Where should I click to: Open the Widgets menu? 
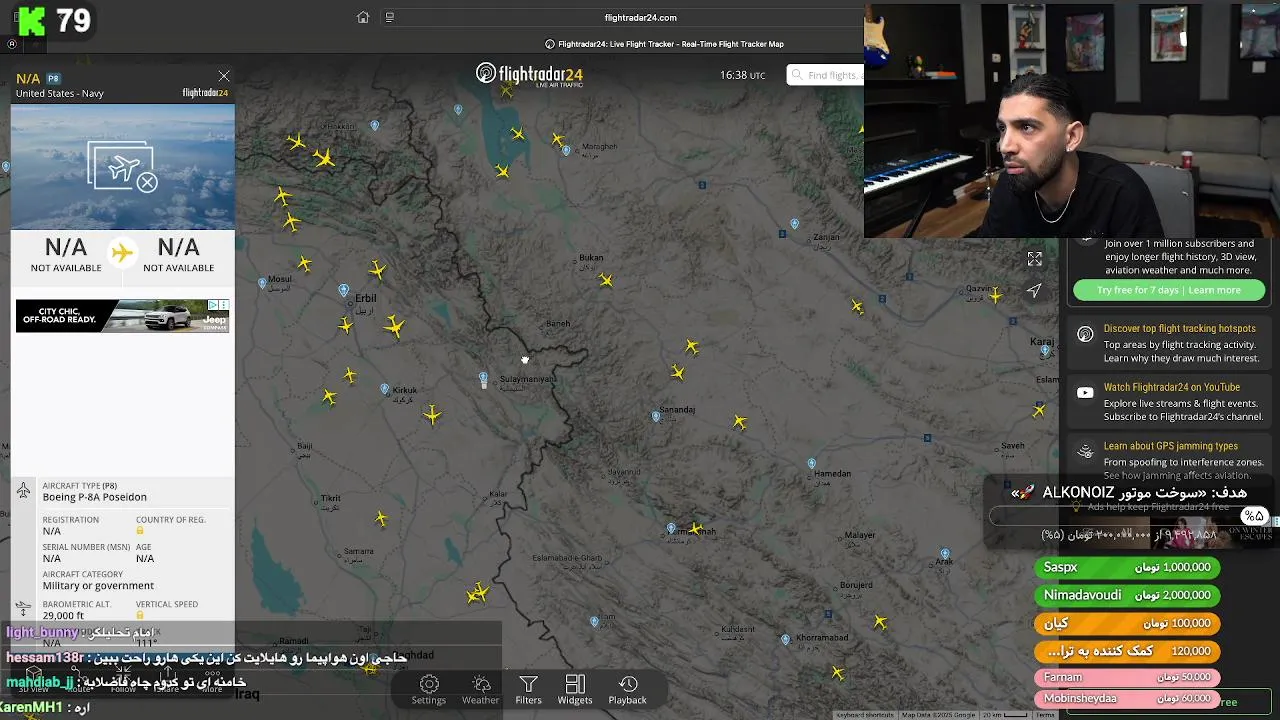(575, 689)
